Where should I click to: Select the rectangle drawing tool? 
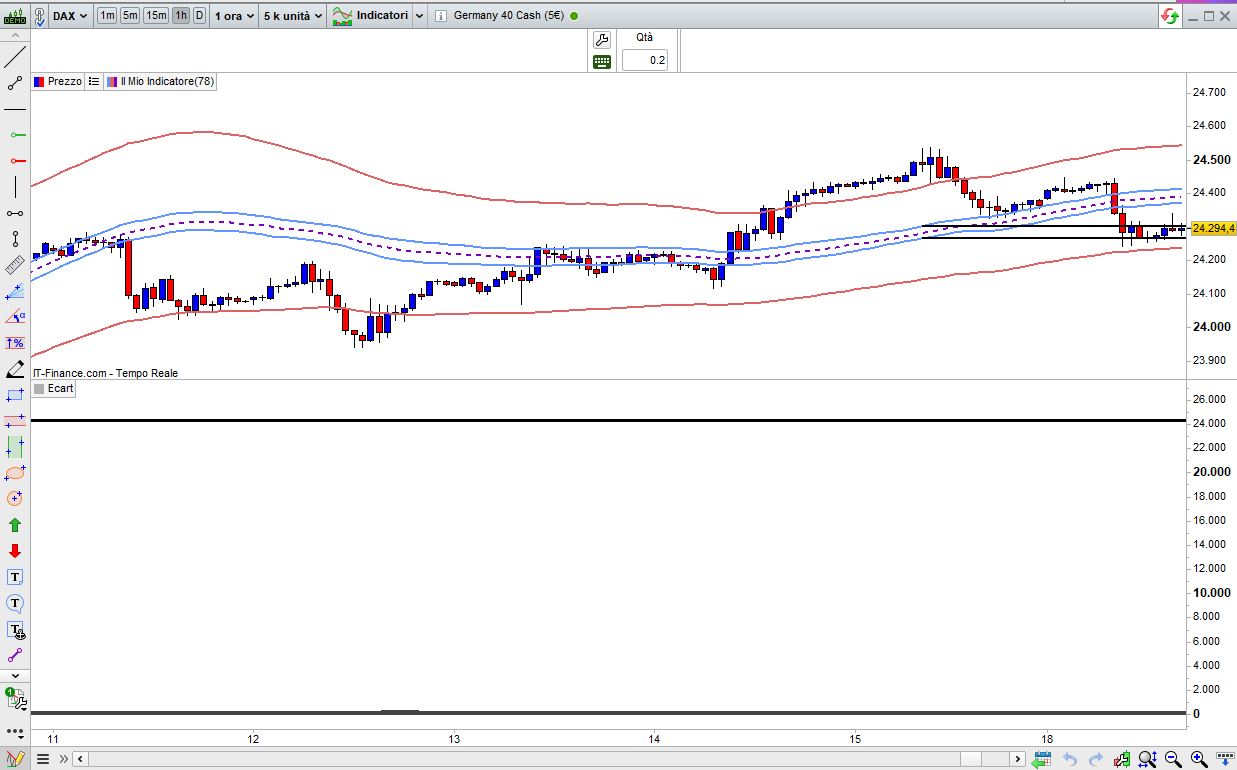point(15,395)
